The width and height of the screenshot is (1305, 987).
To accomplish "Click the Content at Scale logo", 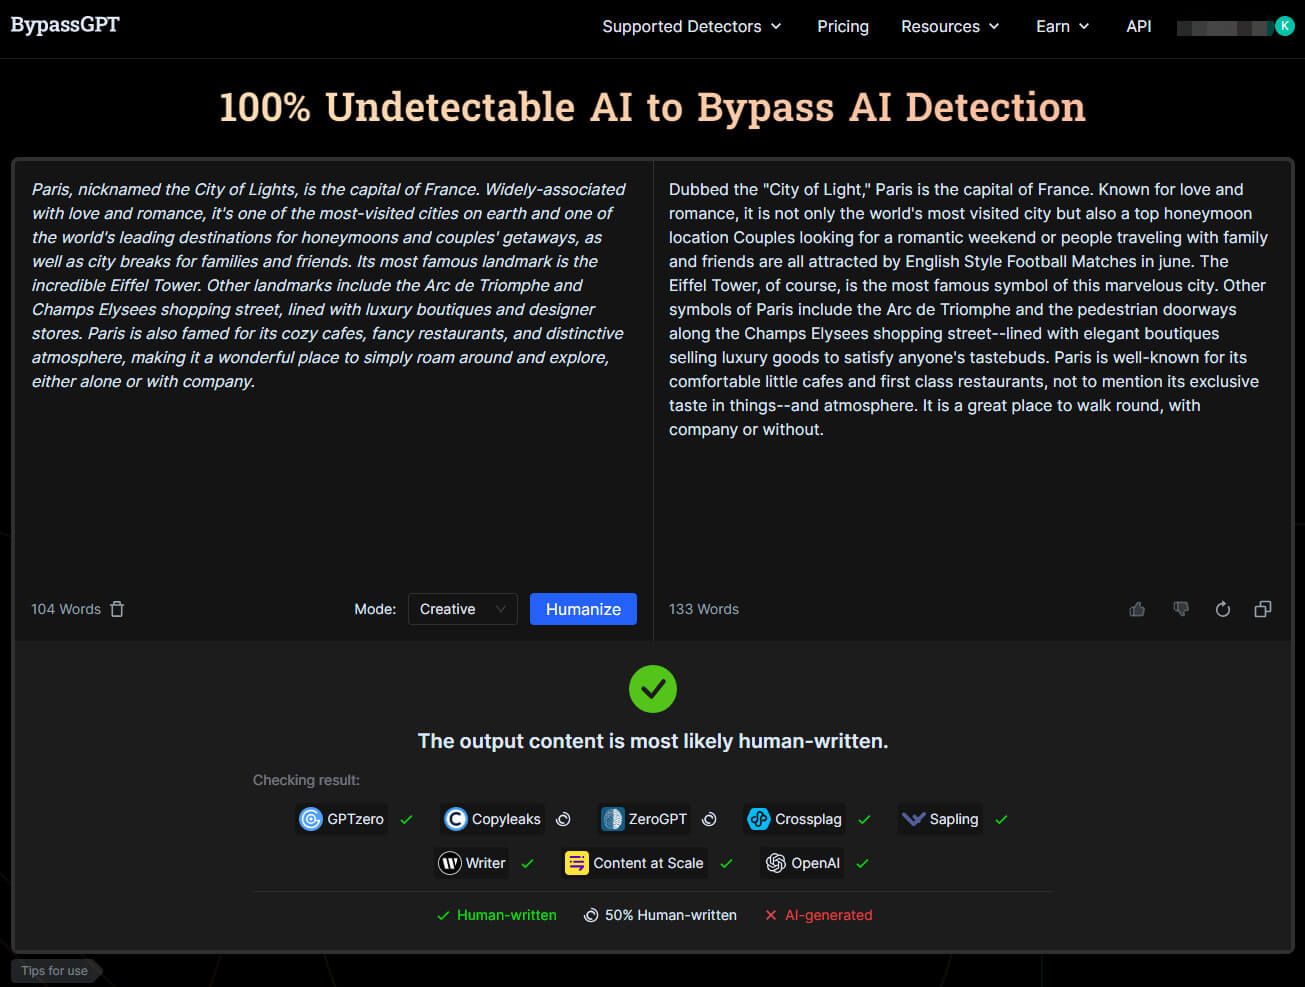I will 577,863.
